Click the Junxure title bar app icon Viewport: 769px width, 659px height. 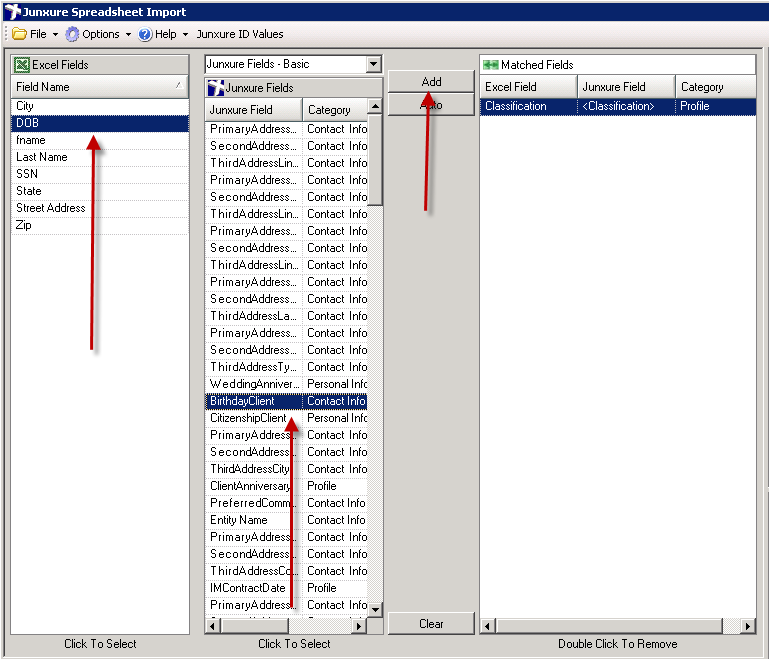[13, 11]
